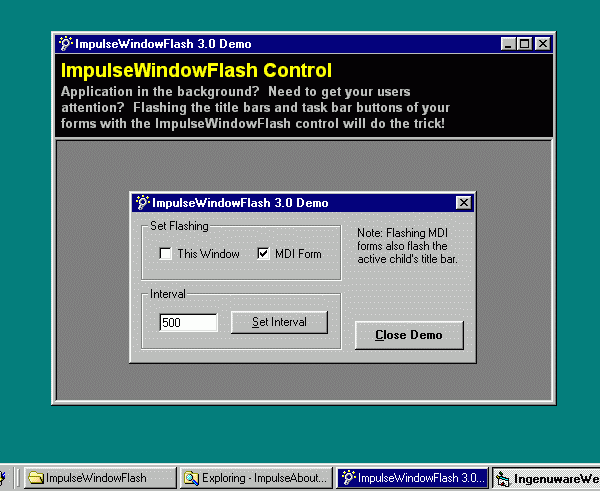Screen dimensions: 600x491
Task: Click the lightbulb icon in child dialog title bar
Action: coord(143,202)
